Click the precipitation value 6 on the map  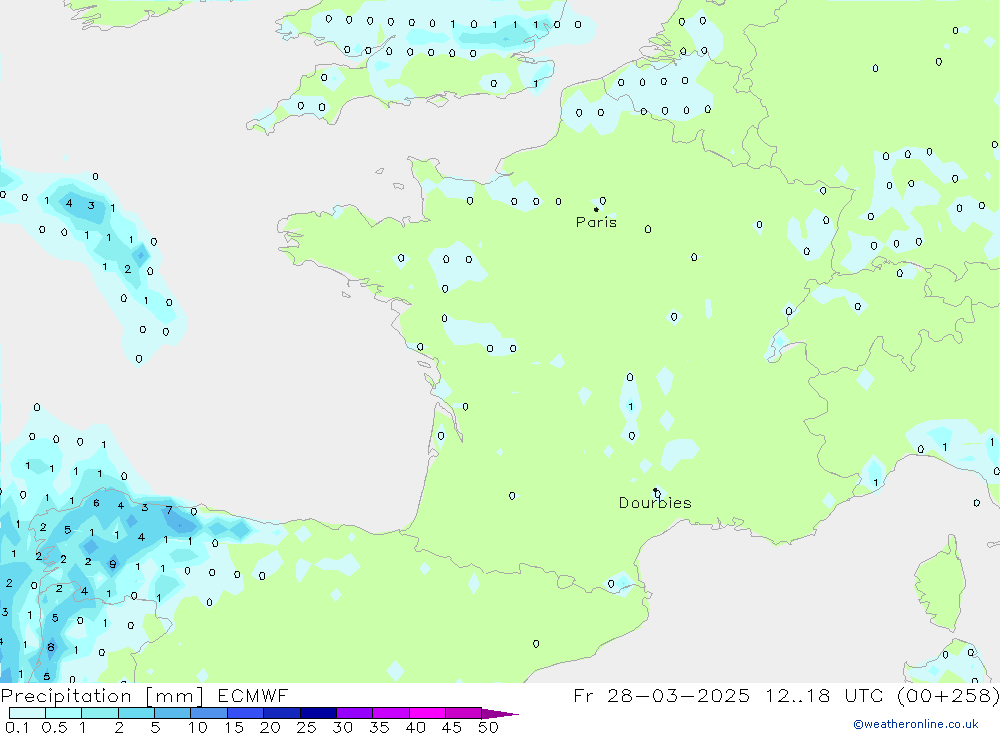tap(96, 503)
